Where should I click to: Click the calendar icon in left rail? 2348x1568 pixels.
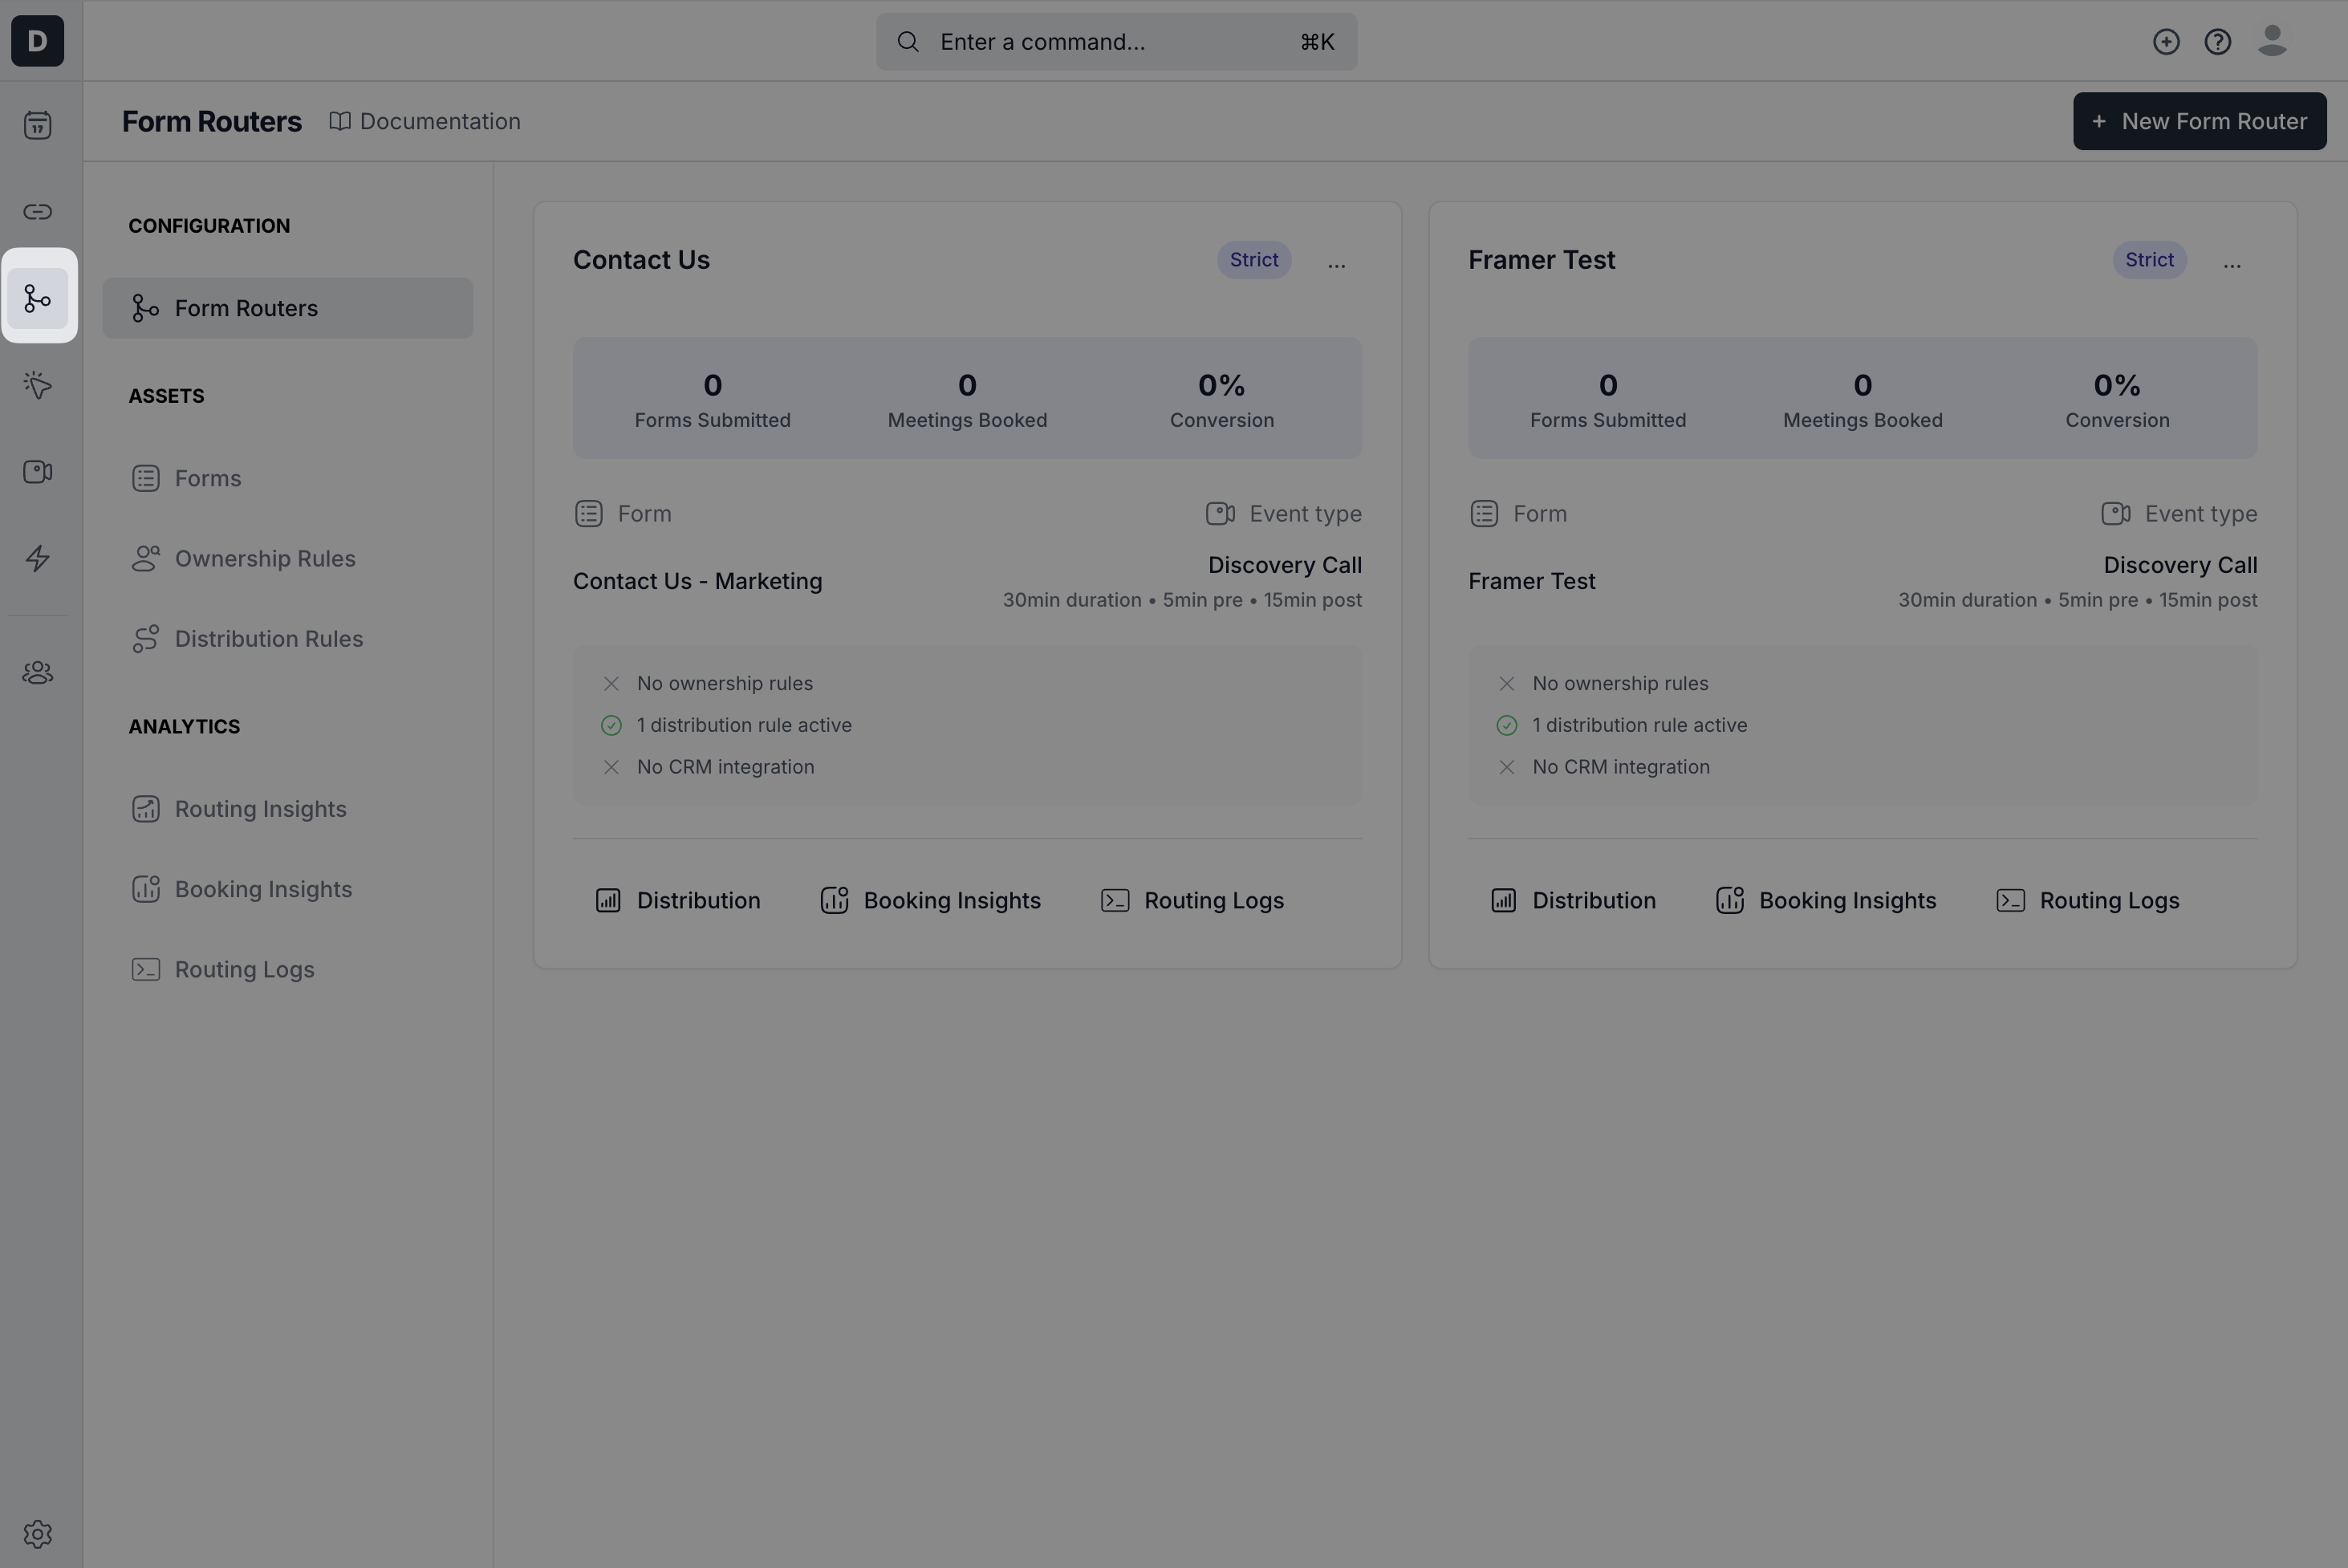click(38, 125)
